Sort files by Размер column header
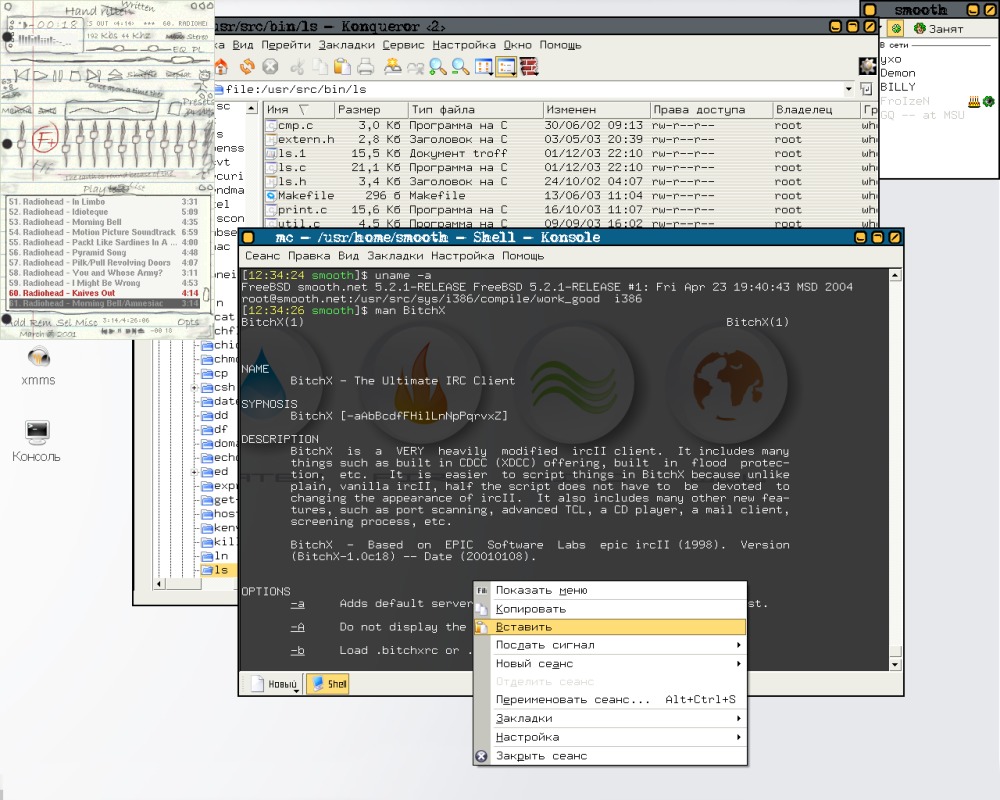This screenshot has width=1000, height=800. pyautogui.click(x=370, y=110)
